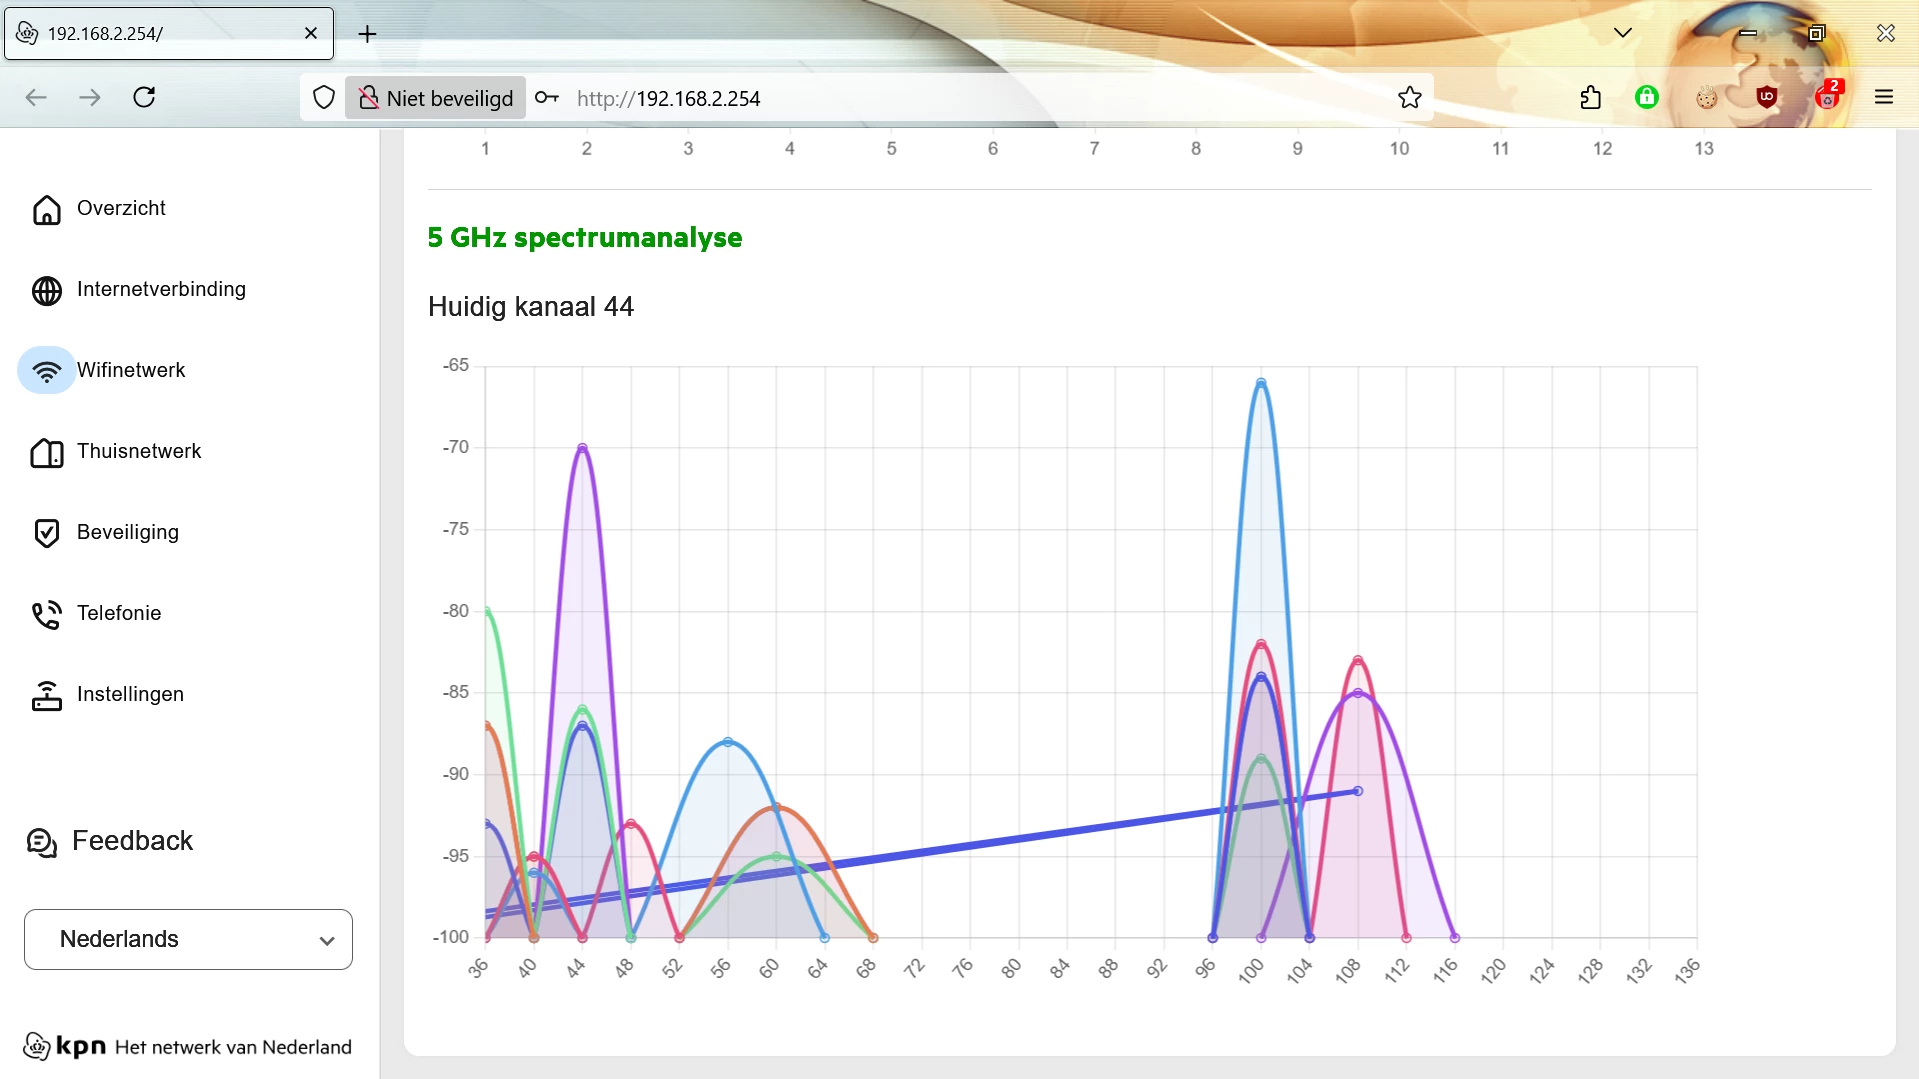Click the purple peak point at channel 44
The image size is (1919, 1079).
pyautogui.click(x=582, y=448)
